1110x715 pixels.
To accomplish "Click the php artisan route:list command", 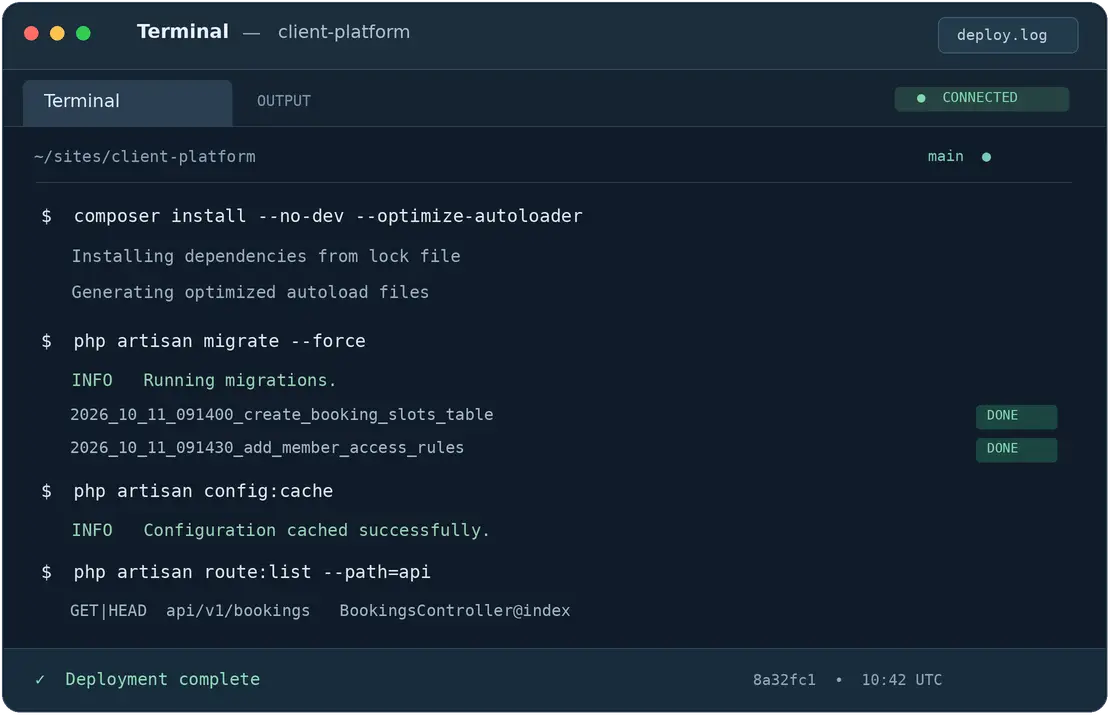I will click(252, 572).
